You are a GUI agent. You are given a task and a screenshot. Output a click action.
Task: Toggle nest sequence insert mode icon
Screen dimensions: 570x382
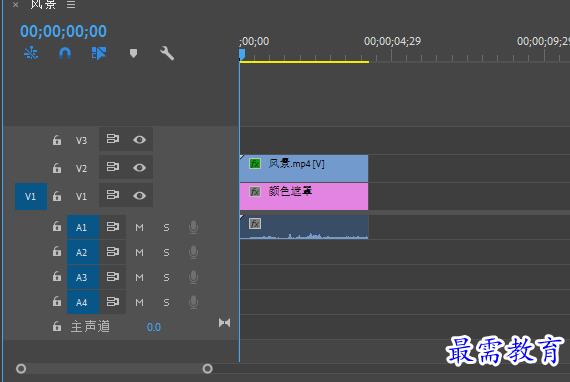pyautogui.click(x=31, y=53)
